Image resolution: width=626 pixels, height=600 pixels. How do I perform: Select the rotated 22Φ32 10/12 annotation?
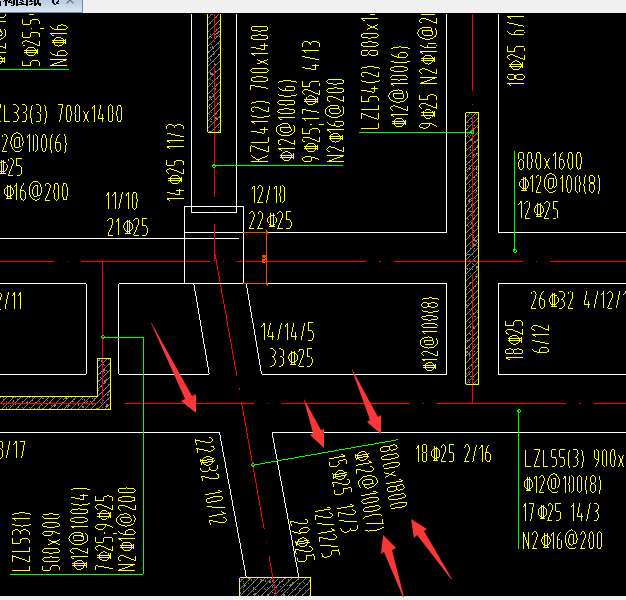tap(211, 481)
